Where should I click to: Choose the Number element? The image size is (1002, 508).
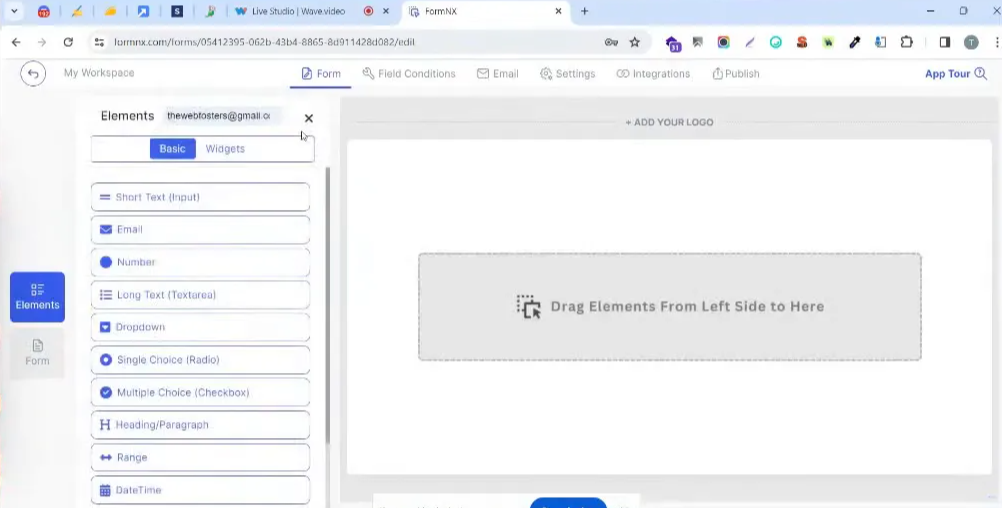pyautogui.click(x=200, y=262)
